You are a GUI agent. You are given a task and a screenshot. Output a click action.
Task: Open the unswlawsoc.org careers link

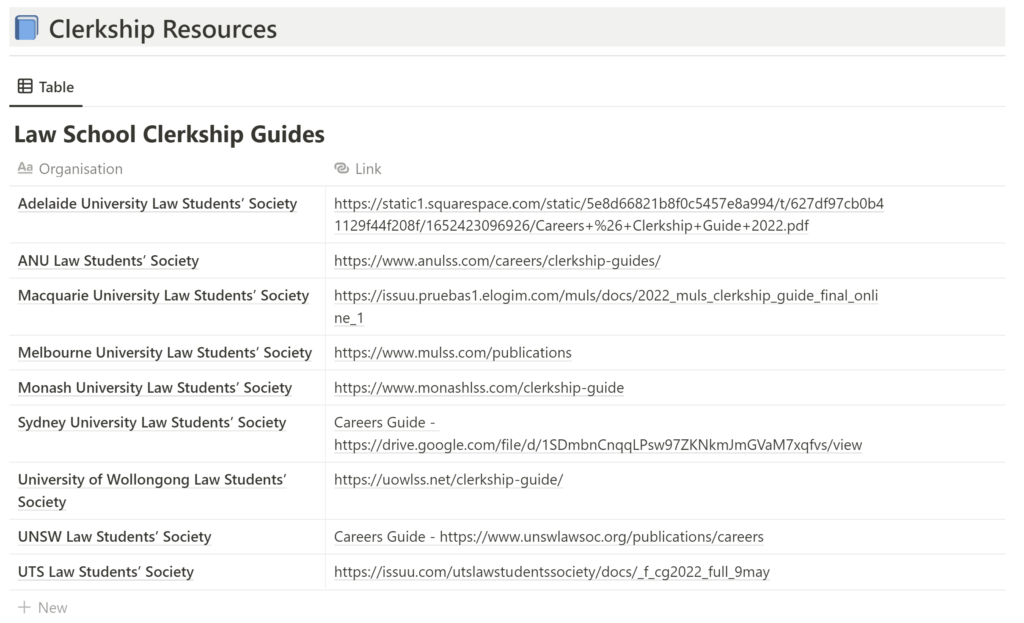click(601, 537)
